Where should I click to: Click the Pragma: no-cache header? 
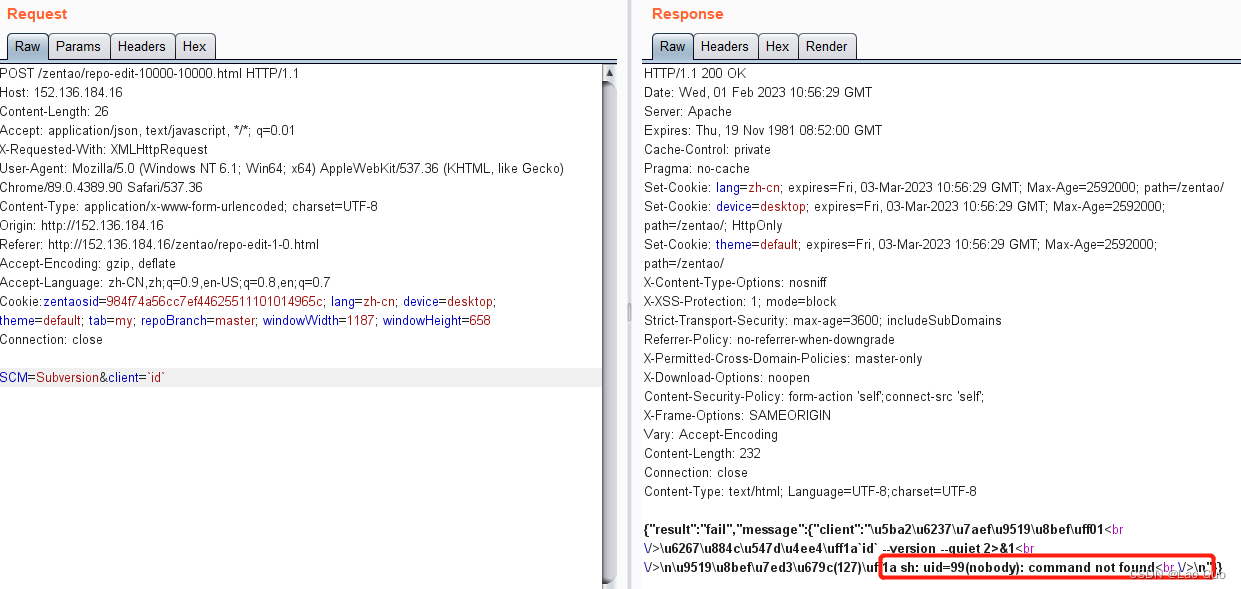click(x=697, y=169)
